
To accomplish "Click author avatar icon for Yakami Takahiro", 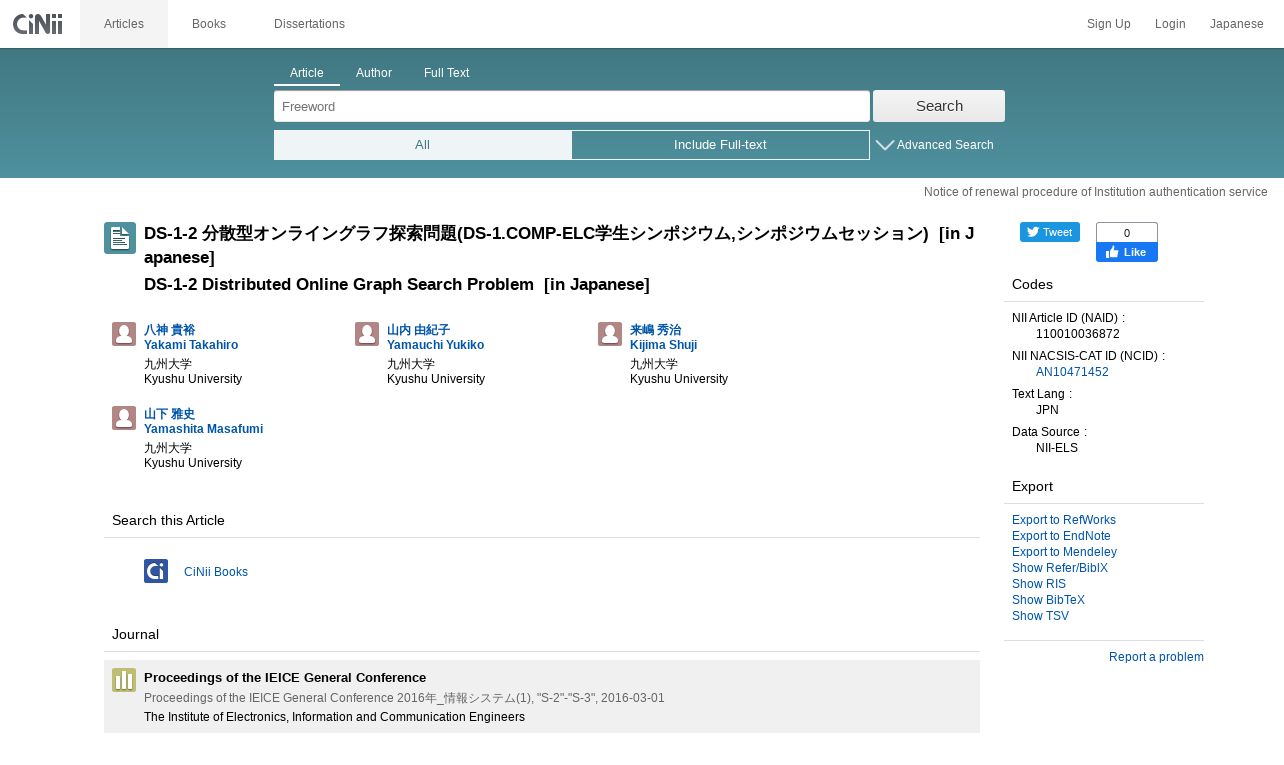I will pyautogui.click(x=124, y=334).
